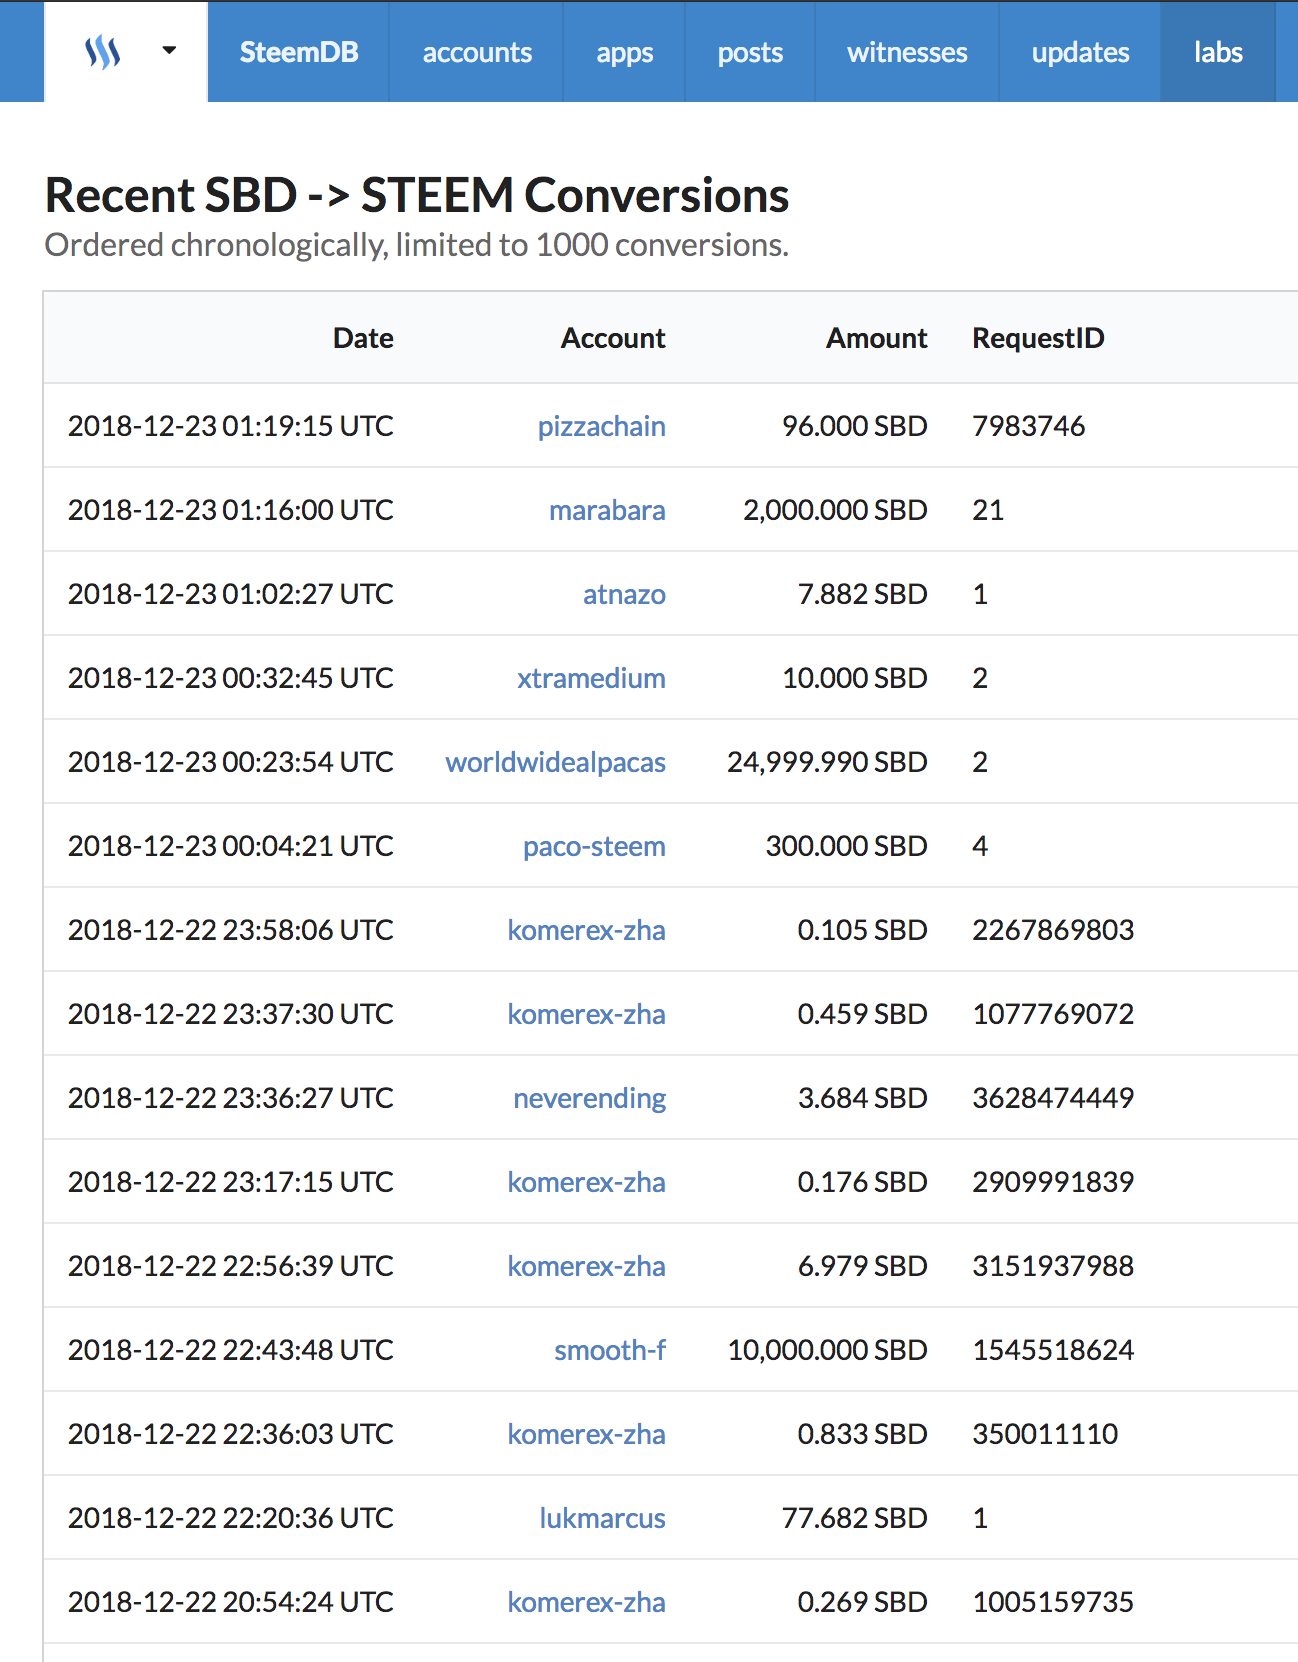Navigate to the posts page

click(750, 52)
